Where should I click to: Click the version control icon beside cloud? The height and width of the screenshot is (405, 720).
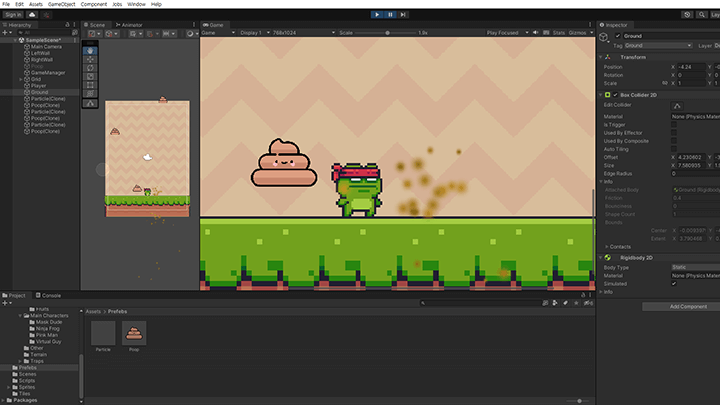[46, 15]
